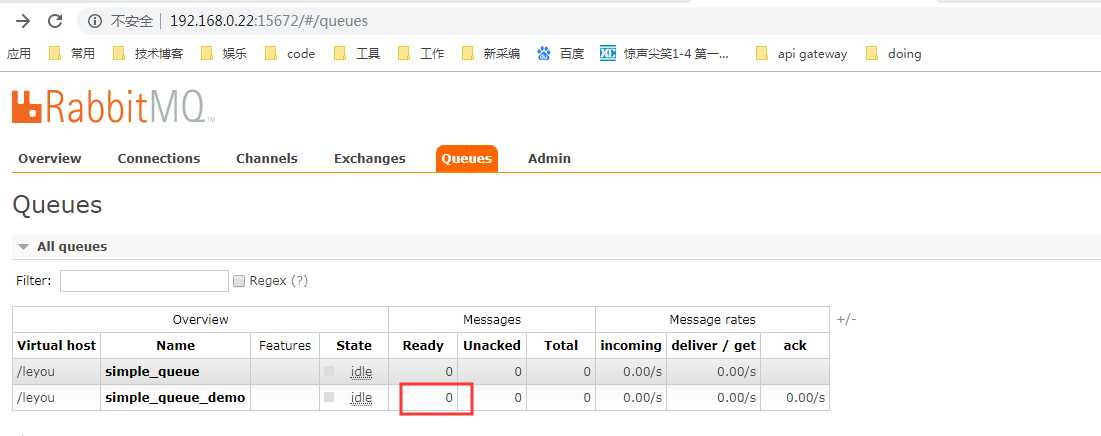Reload the page with refresh icon
1101x436 pixels.
(x=55, y=21)
